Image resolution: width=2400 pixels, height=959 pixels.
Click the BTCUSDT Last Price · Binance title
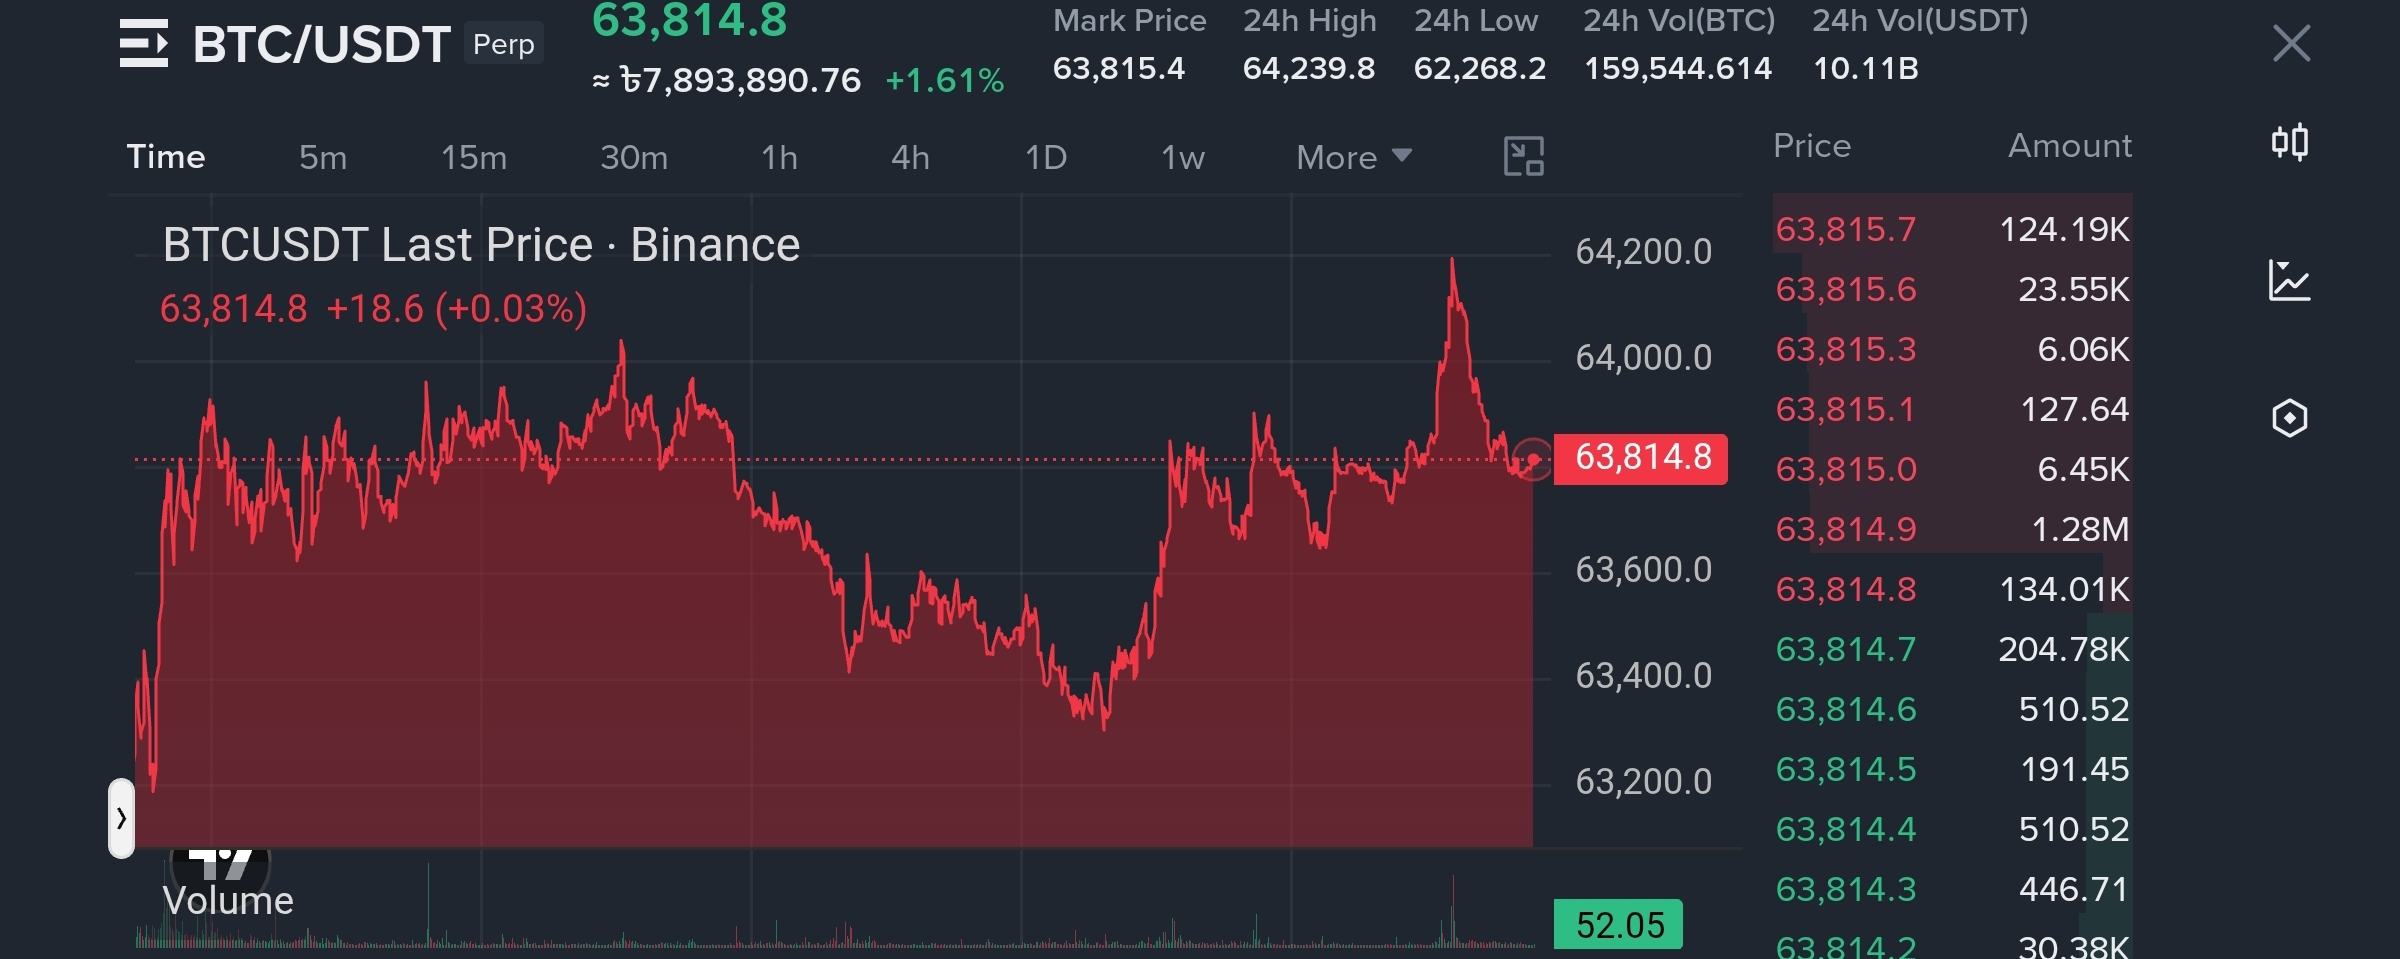[x=481, y=245]
